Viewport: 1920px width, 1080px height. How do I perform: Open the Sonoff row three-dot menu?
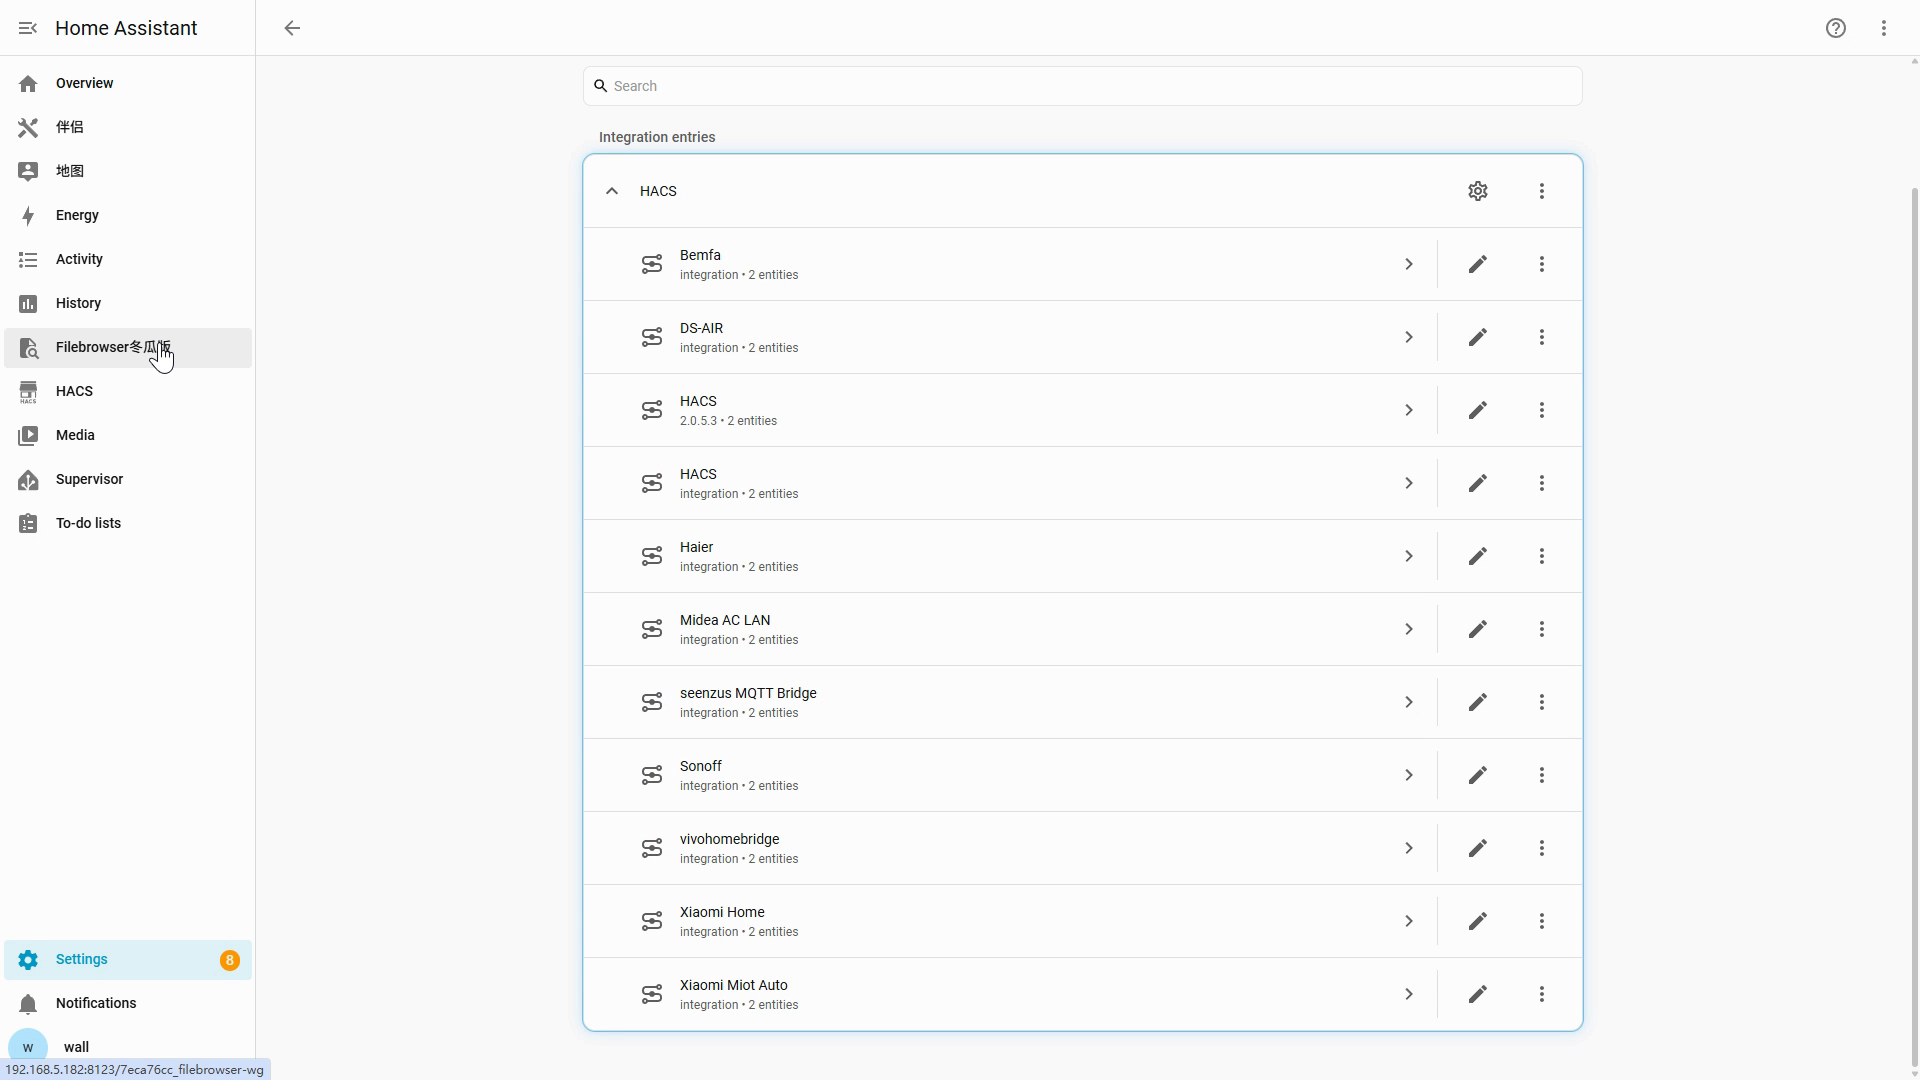1542,775
